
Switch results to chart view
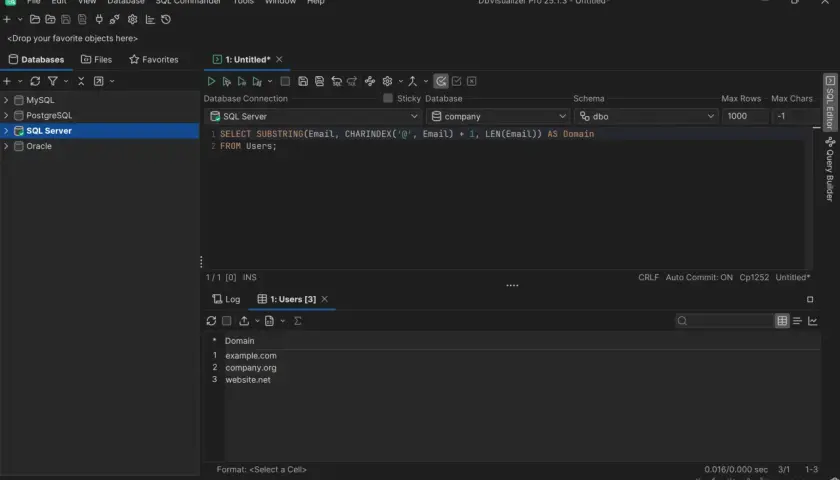(813, 321)
